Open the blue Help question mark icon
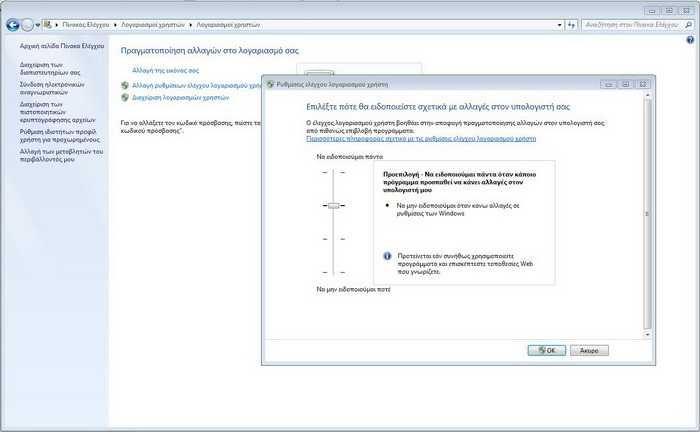Viewport: 700px width, 432px height. (x=690, y=40)
